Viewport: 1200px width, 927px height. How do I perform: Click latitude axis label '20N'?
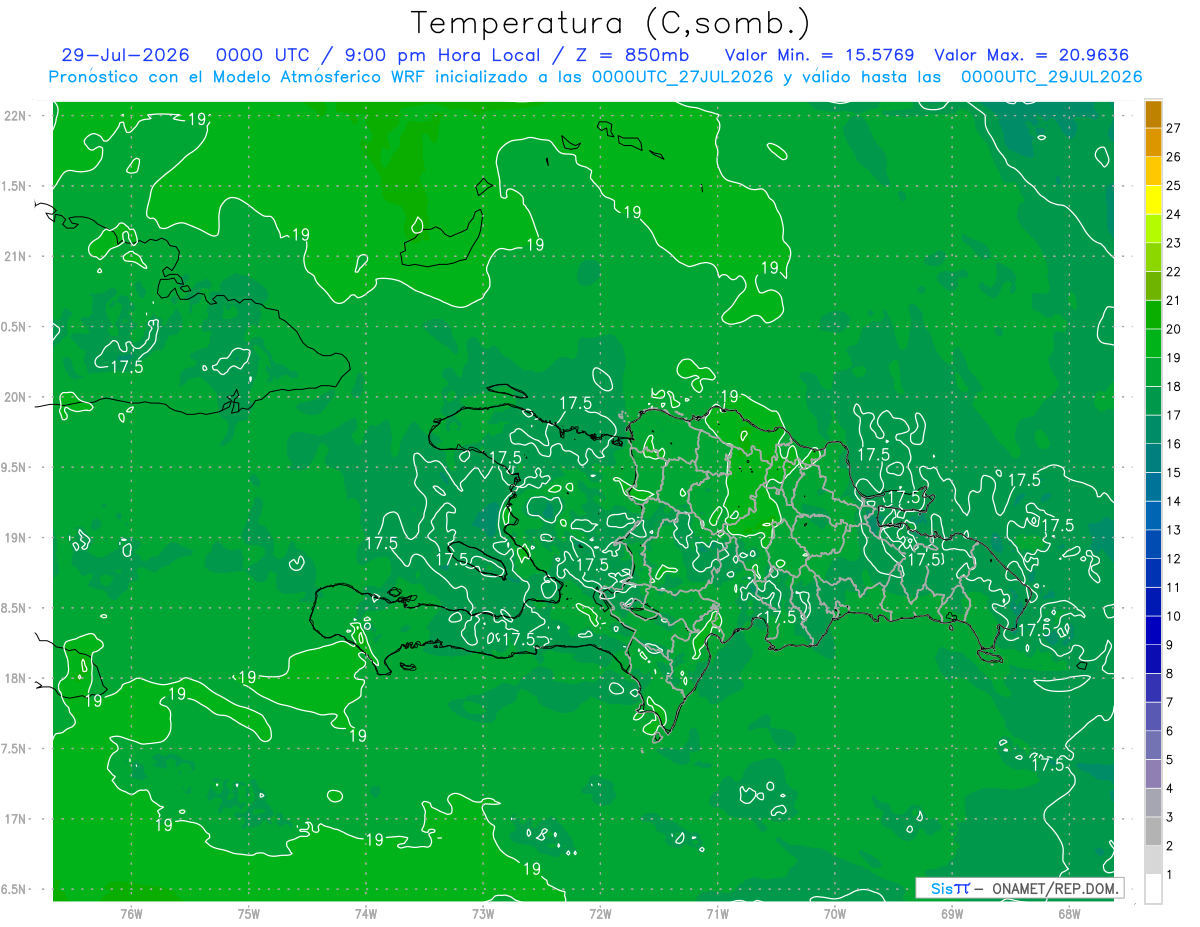[15, 397]
